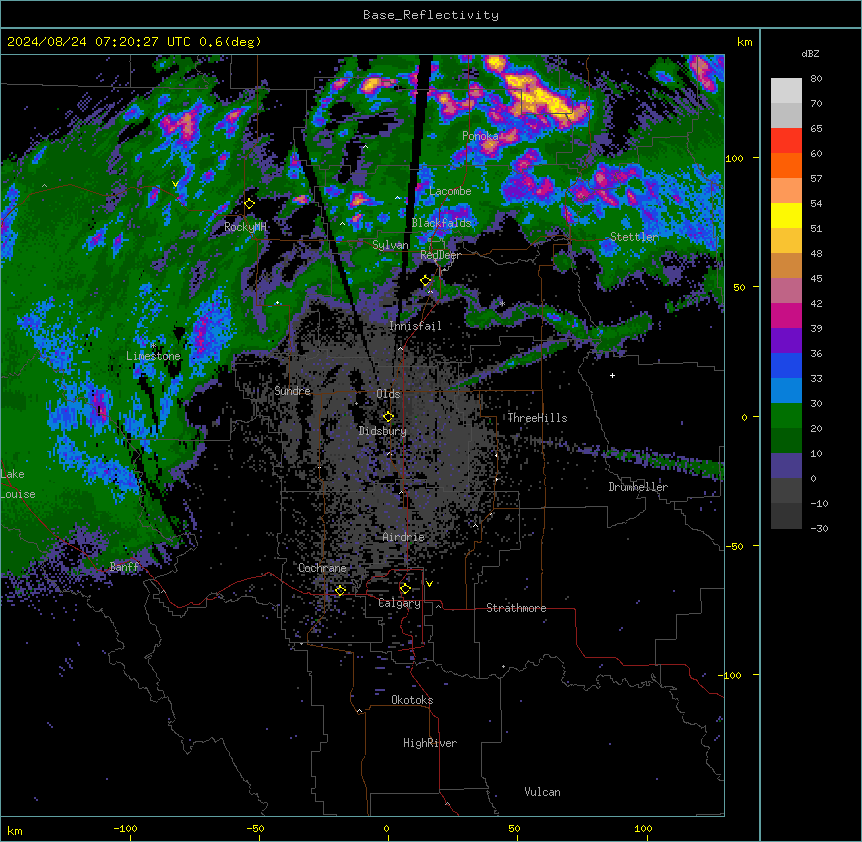The width and height of the screenshot is (862, 842).
Task: Click the HighRiver city label
Action: click(x=430, y=743)
